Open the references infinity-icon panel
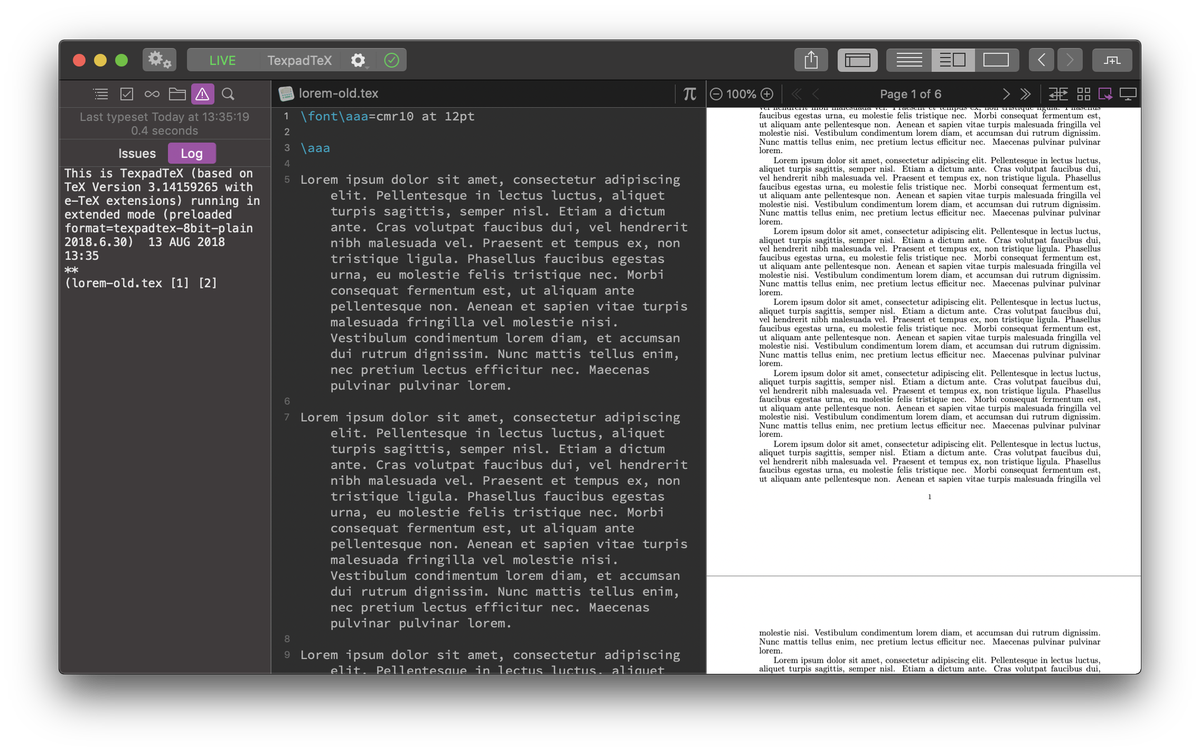 pos(152,94)
